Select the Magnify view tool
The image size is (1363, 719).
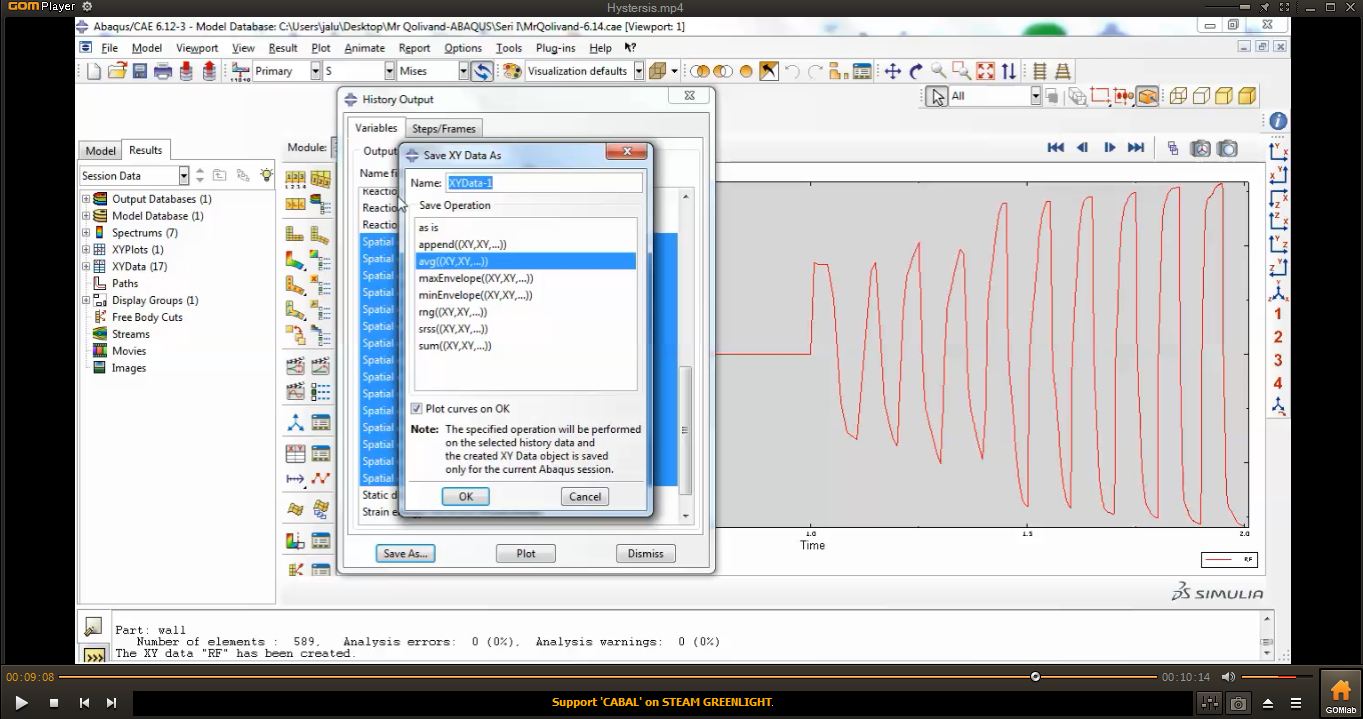pos(938,71)
